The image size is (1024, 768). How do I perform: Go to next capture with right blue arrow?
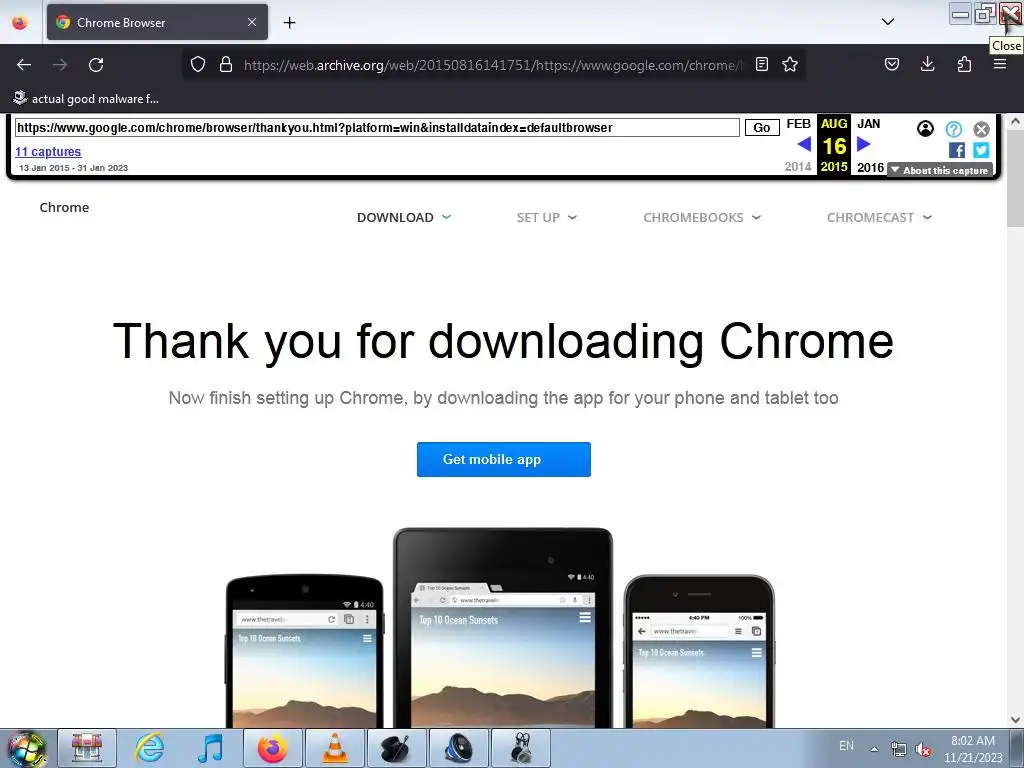[863, 144]
